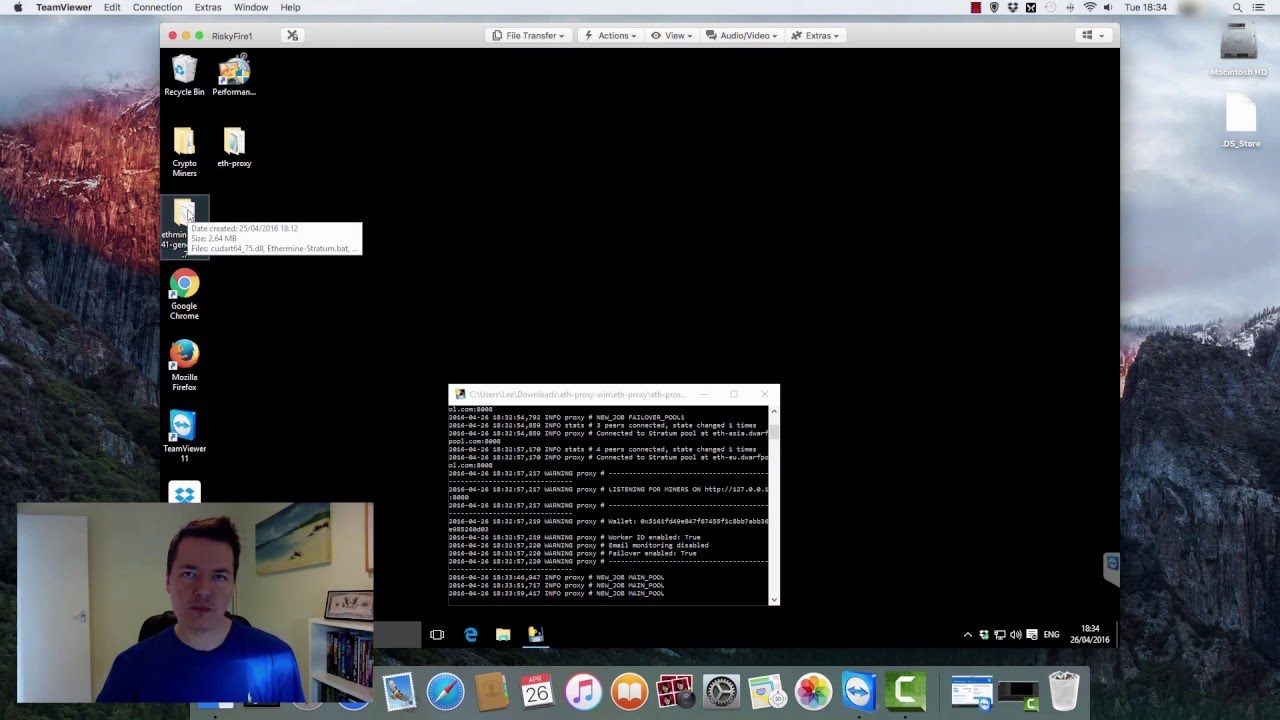Open Spotlight search in menu bar
Screen dimensions: 1280x720
pos(1237,7)
